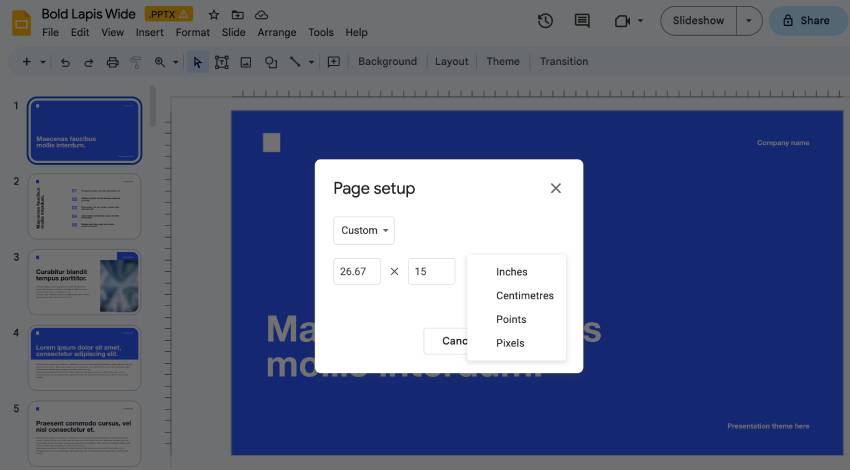This screenshot has height=470, width=850.
Task: Click the print icon
Action: pyautogui.click(x=112, y=62)
